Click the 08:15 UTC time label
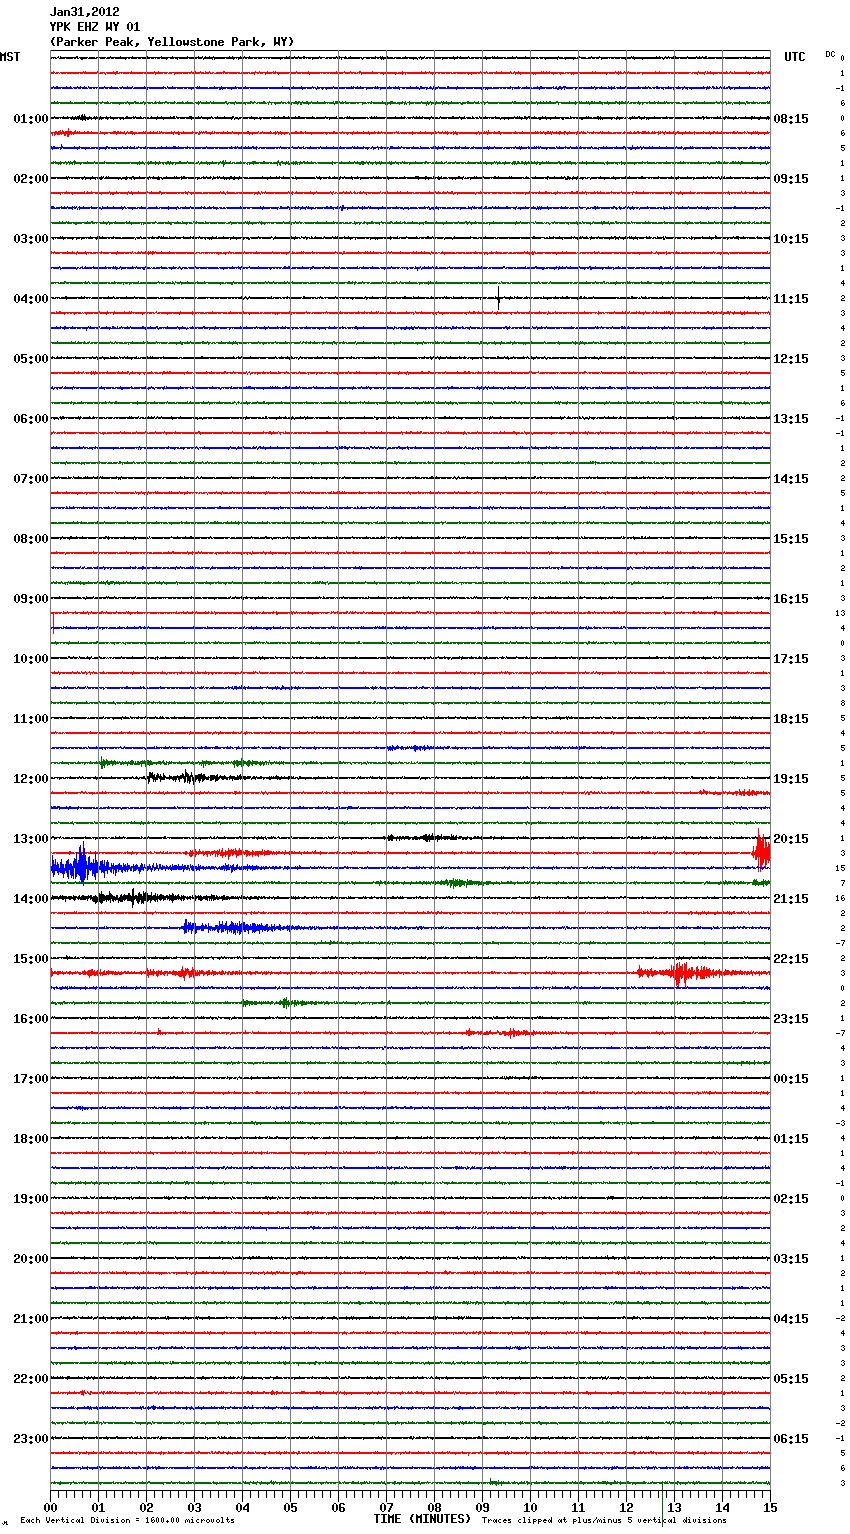 [791, 119]
